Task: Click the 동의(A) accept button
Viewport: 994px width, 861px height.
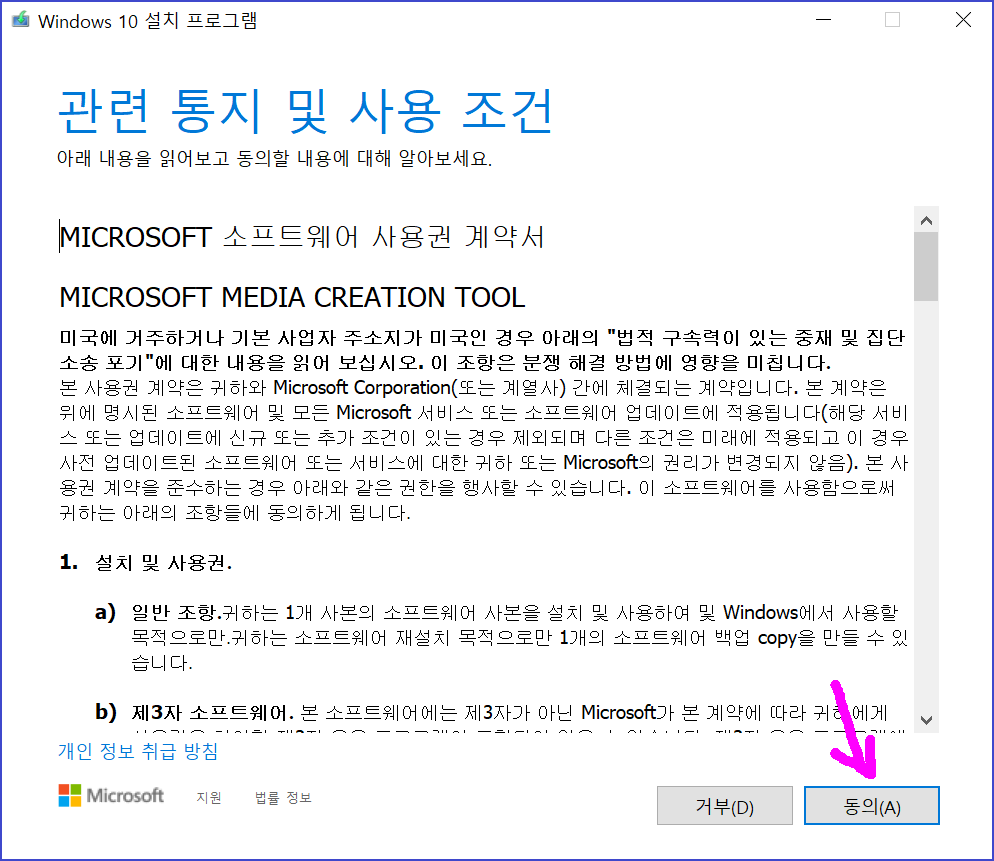Action: pos(872,806)
